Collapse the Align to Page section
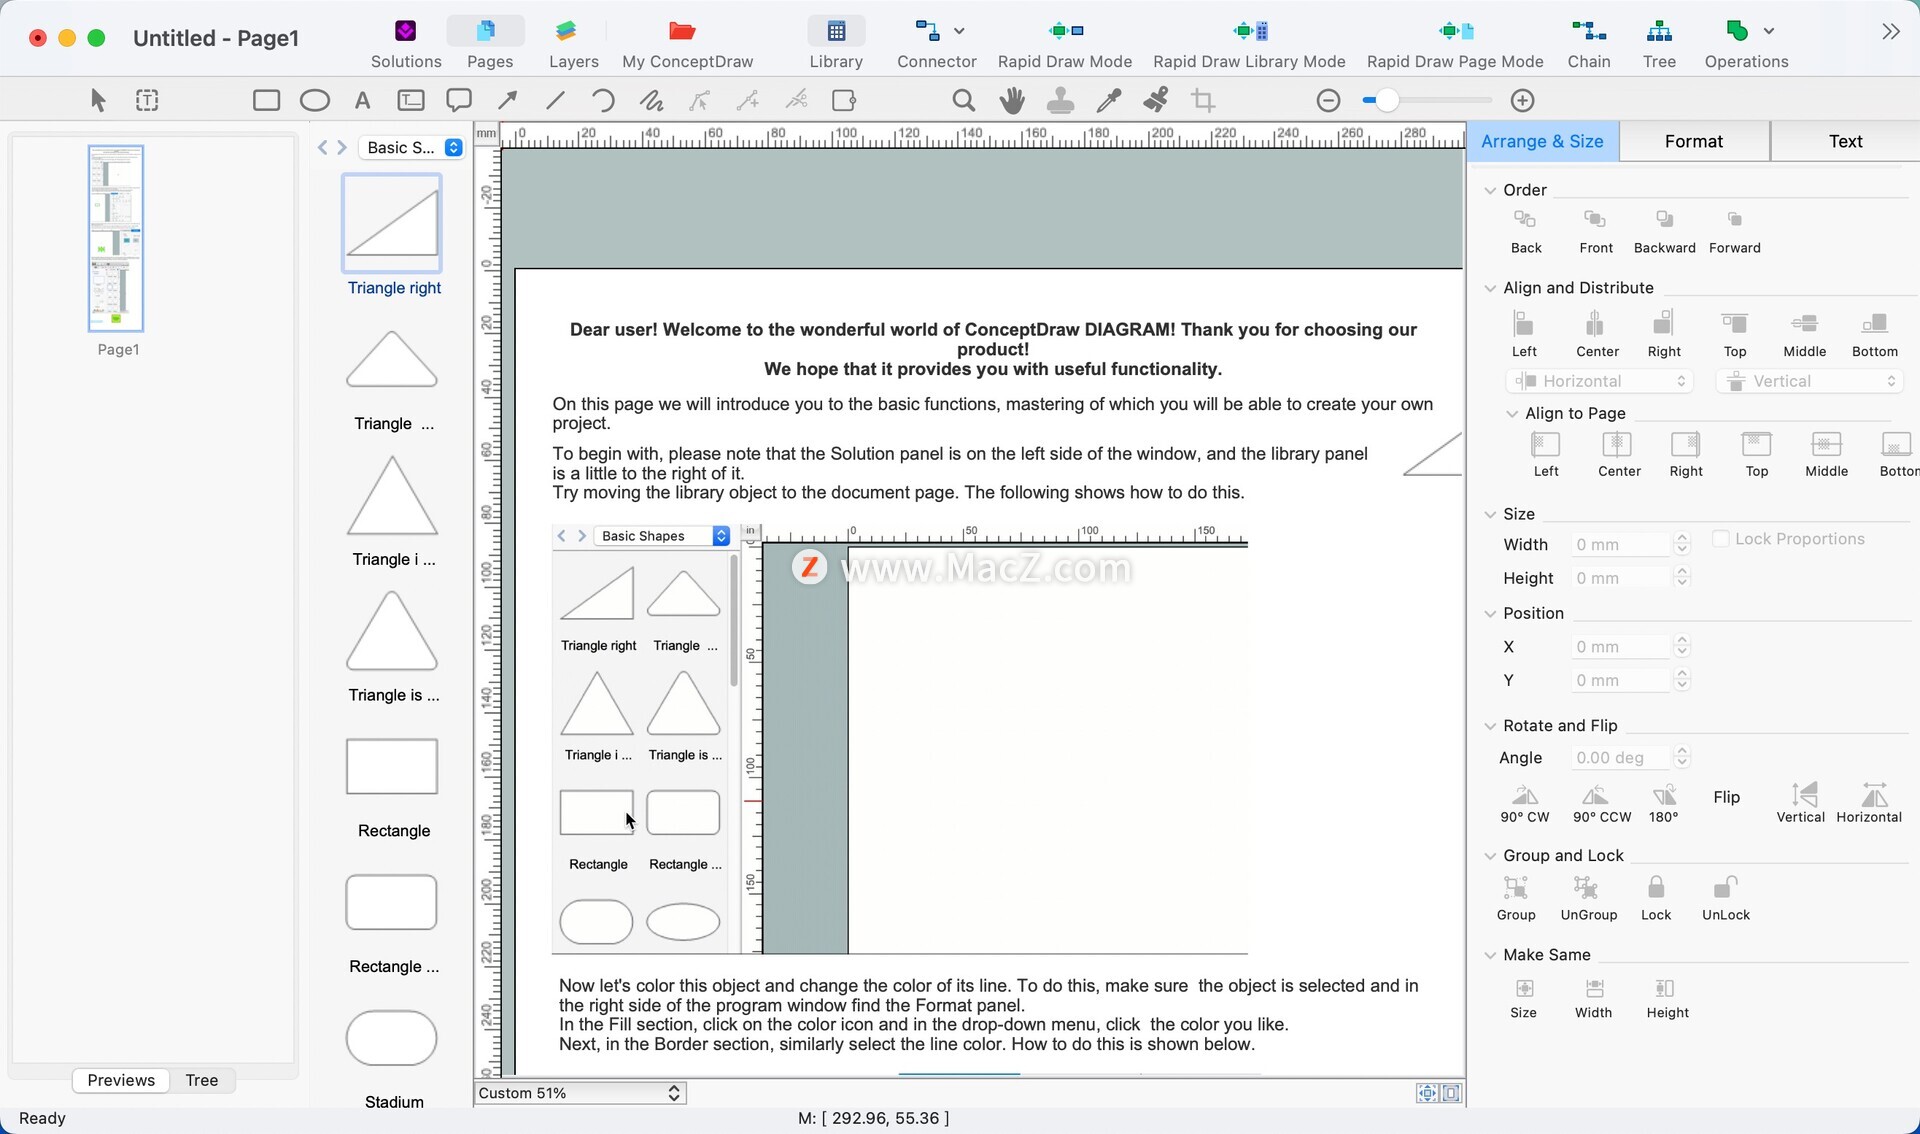This screenshot has width=1920, height=1134. (1512, 413)
